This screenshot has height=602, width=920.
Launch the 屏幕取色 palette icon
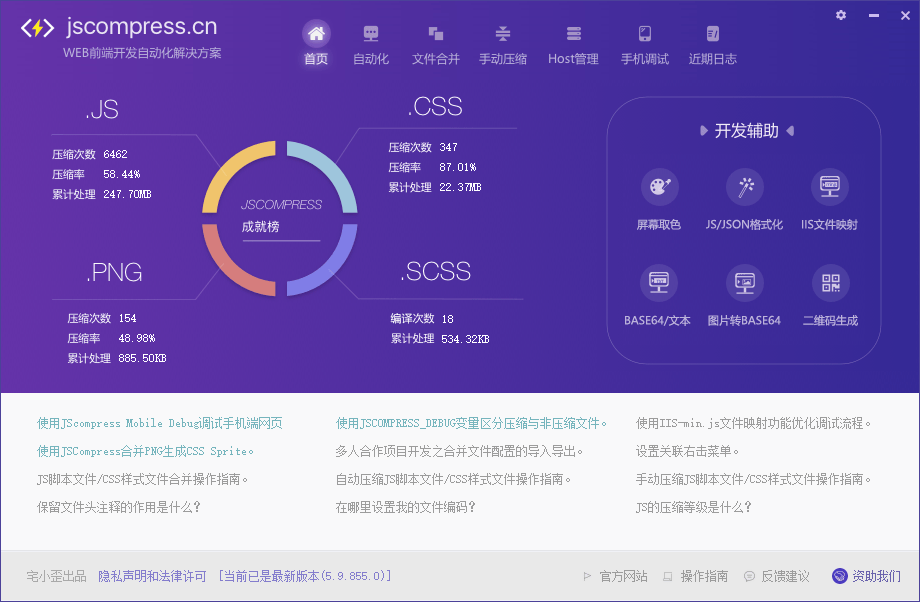tap(659, 187)
